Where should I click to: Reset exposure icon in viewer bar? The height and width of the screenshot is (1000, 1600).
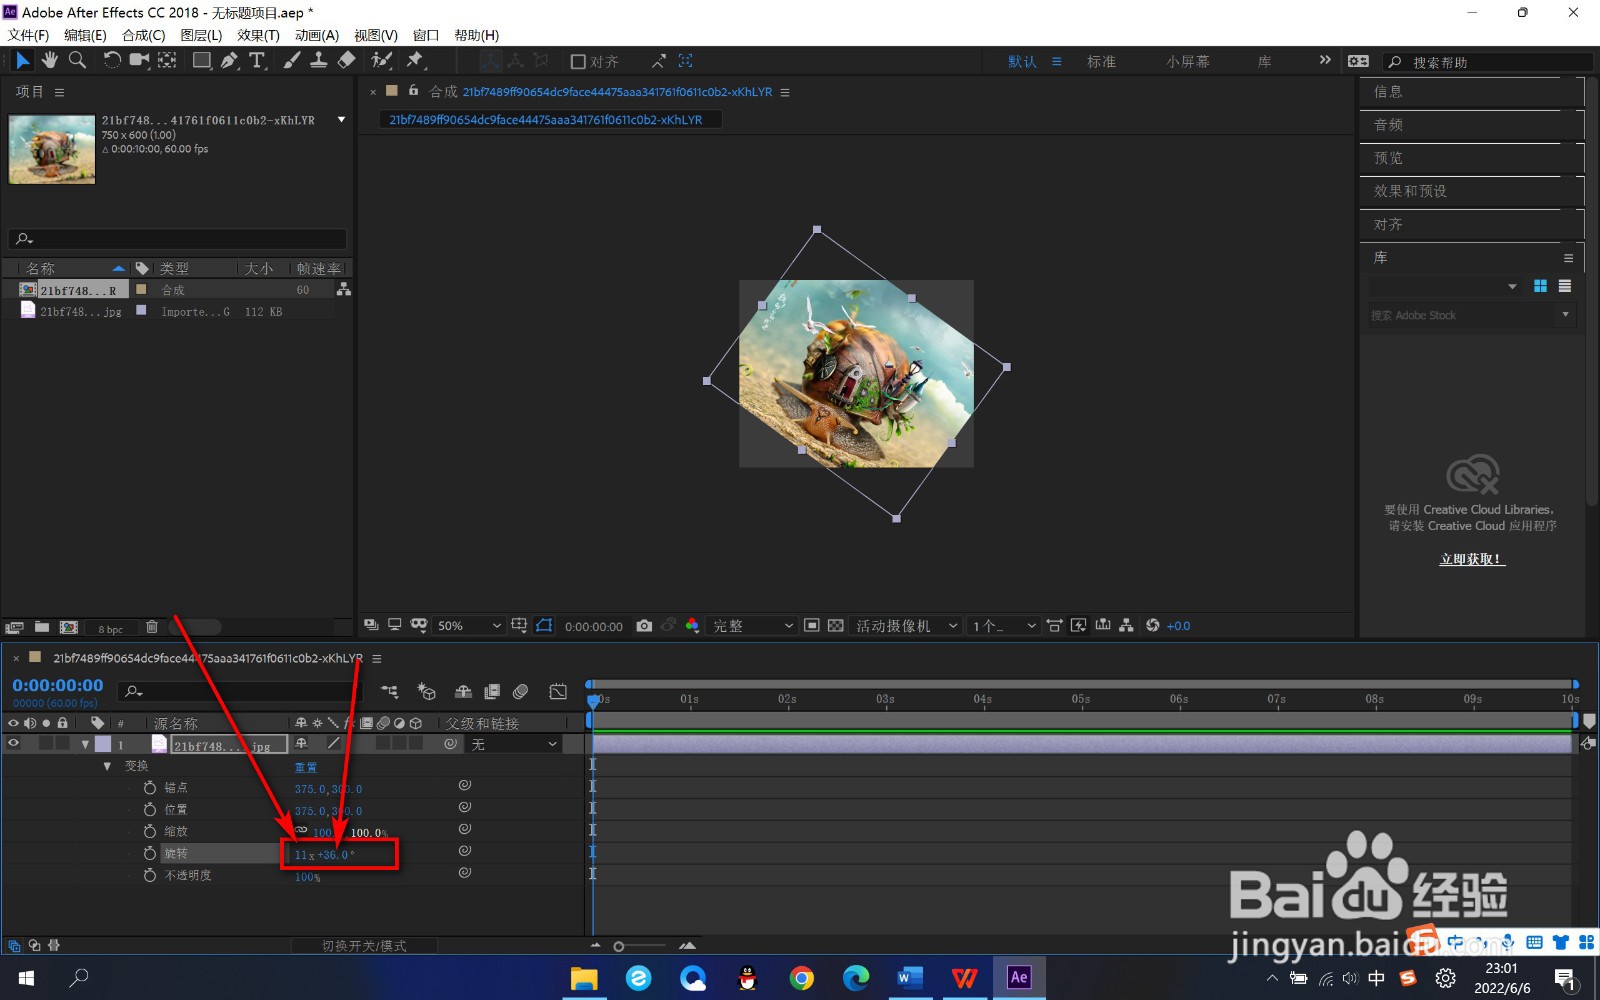pyautogui.click(x=1153, y=626)
